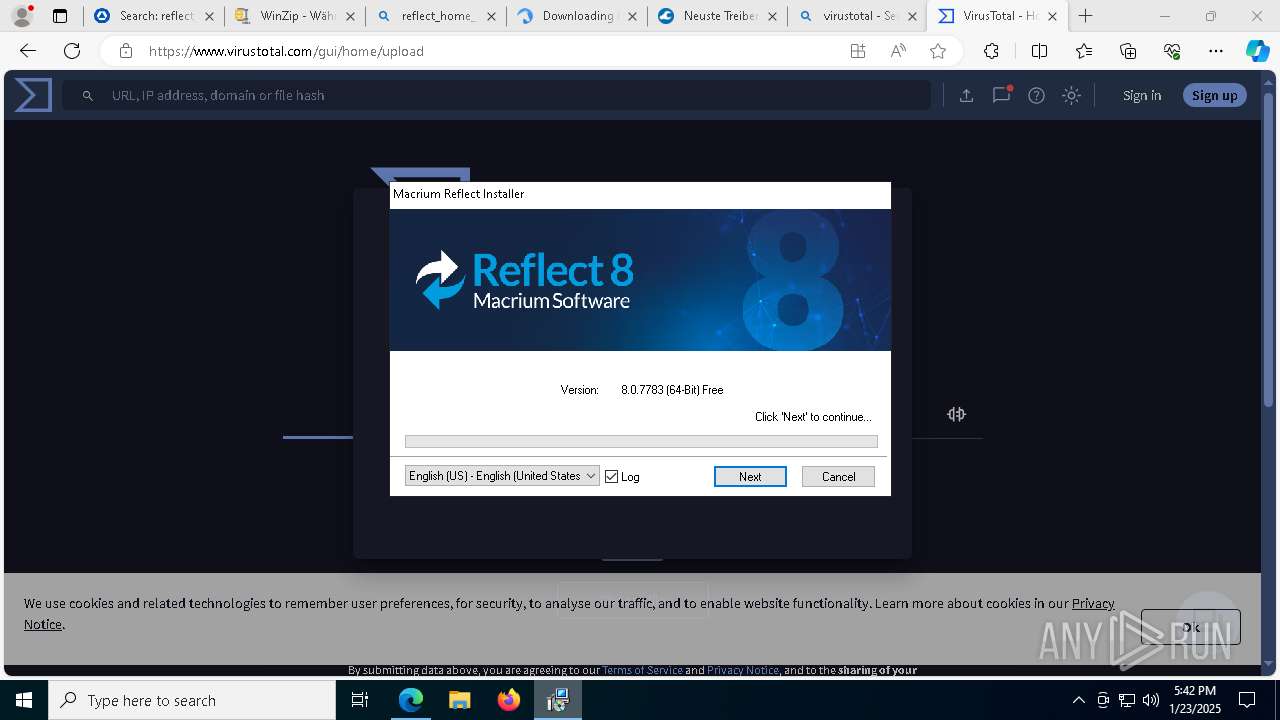Image resolution: width=1280 pixels, height=720 pixels.
Task: Close the VirusTotal tab
Action: click(1052, 16)
